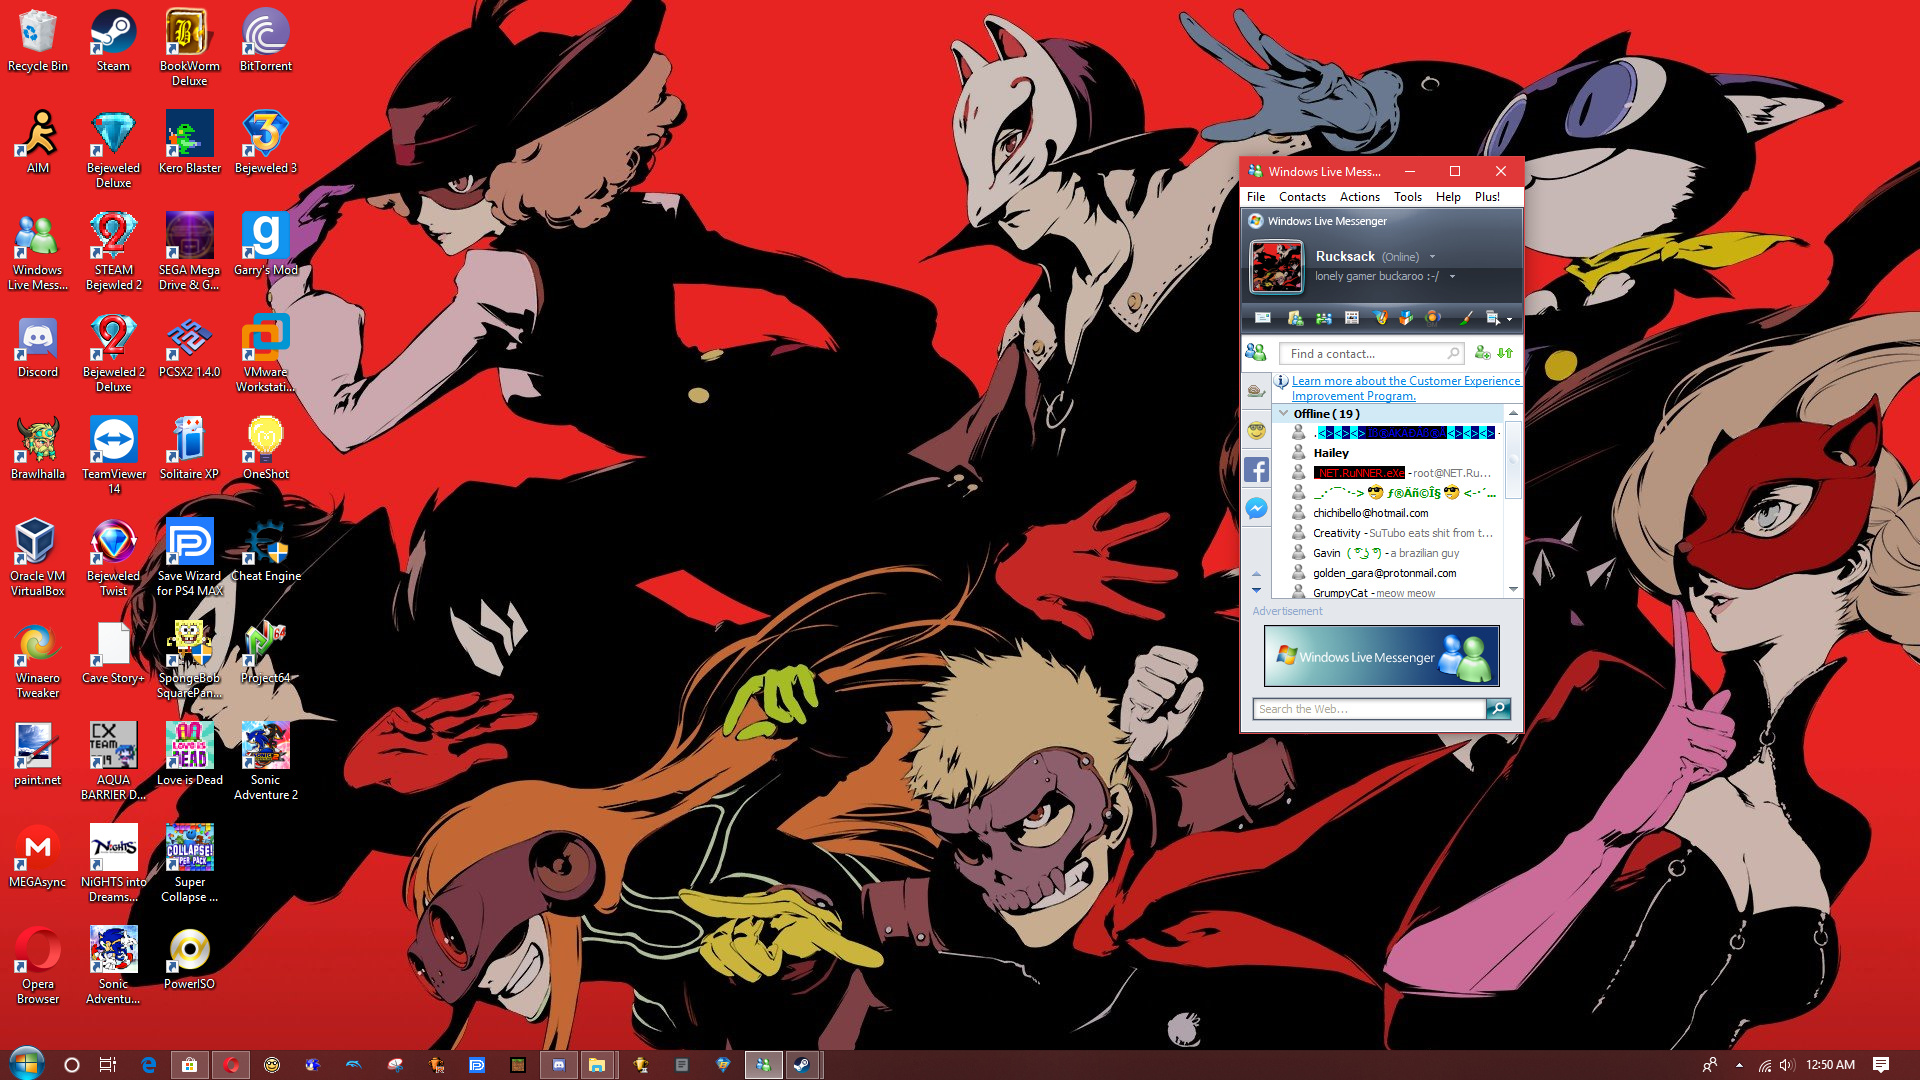
Task: Click the news page icon in Messenger toolbar
Action: 1352,318
